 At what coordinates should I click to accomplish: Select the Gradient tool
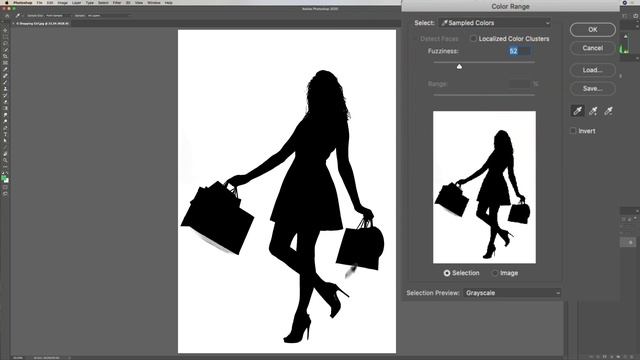click(5, 109)
